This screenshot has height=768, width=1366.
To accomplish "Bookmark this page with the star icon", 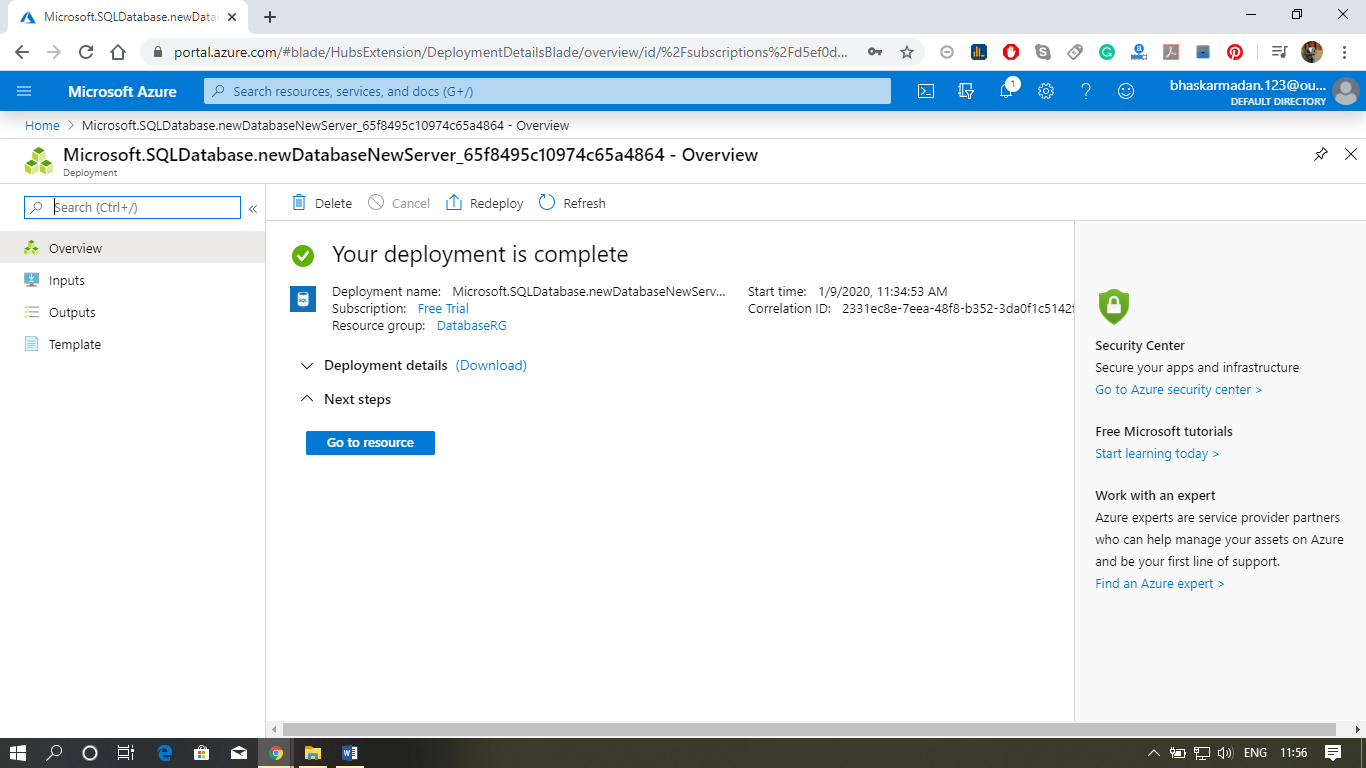I will coord(907,52).
